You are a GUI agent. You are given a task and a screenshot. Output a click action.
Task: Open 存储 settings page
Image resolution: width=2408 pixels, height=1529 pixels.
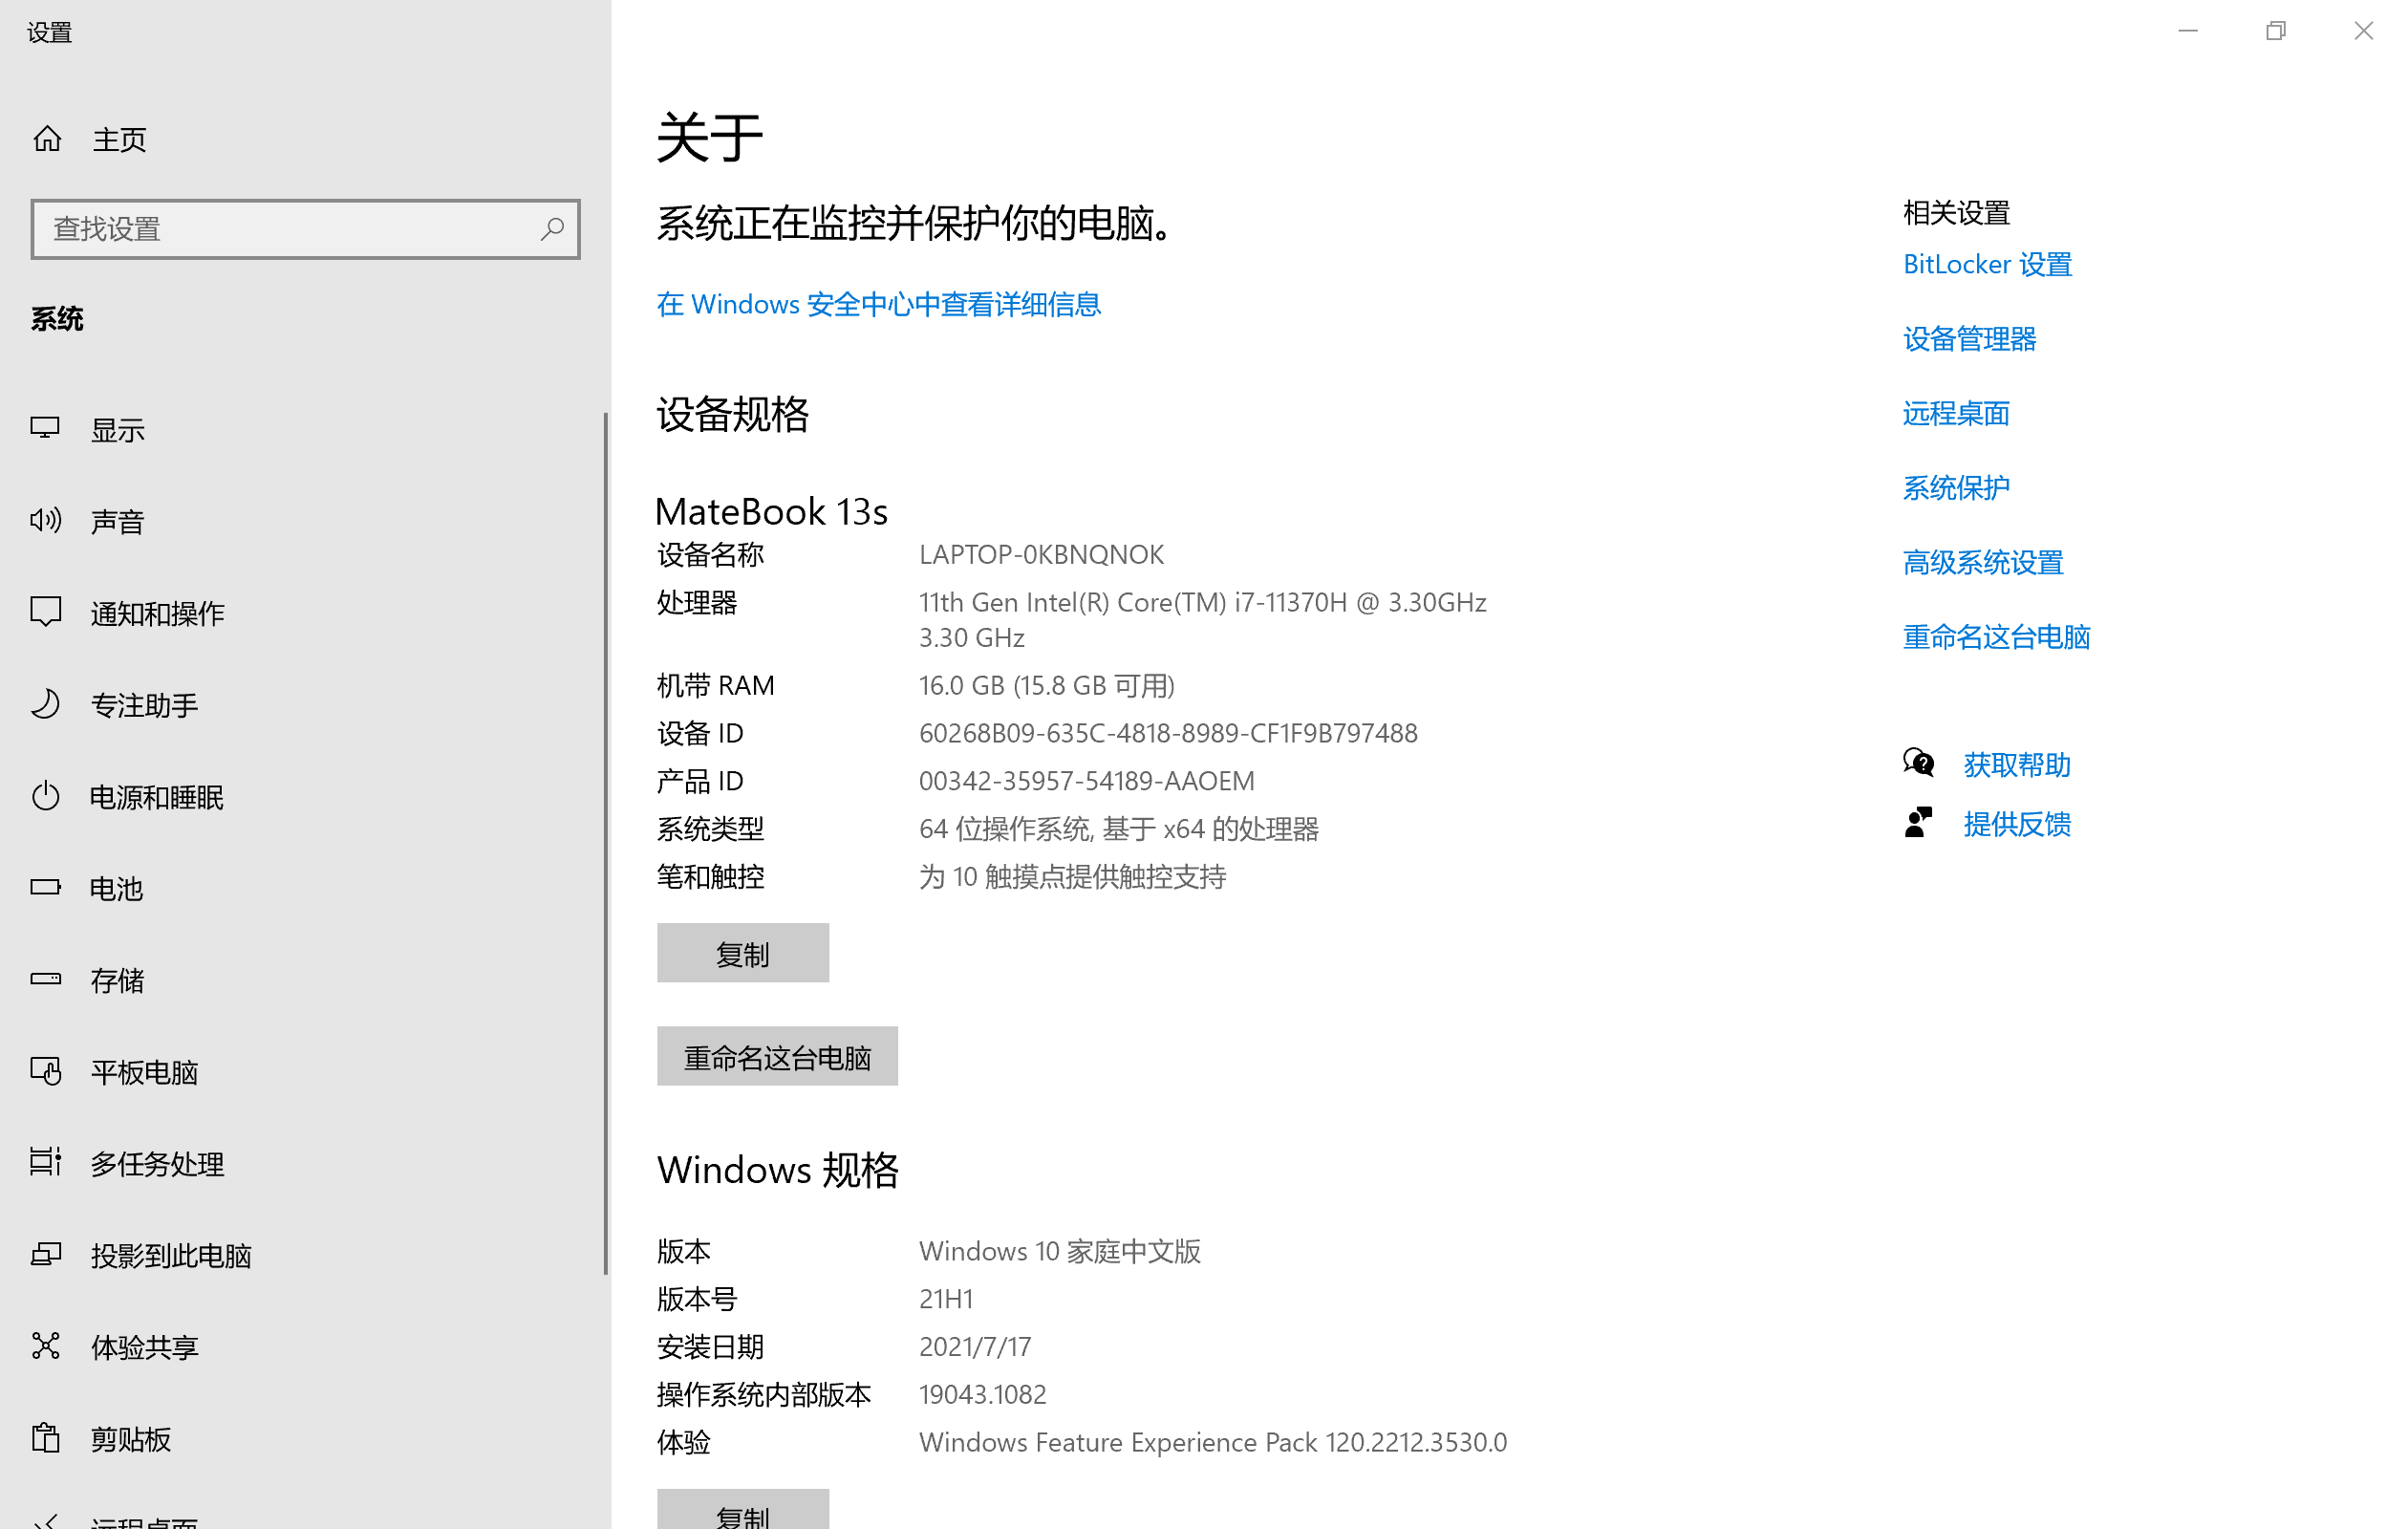click(118, 980)
